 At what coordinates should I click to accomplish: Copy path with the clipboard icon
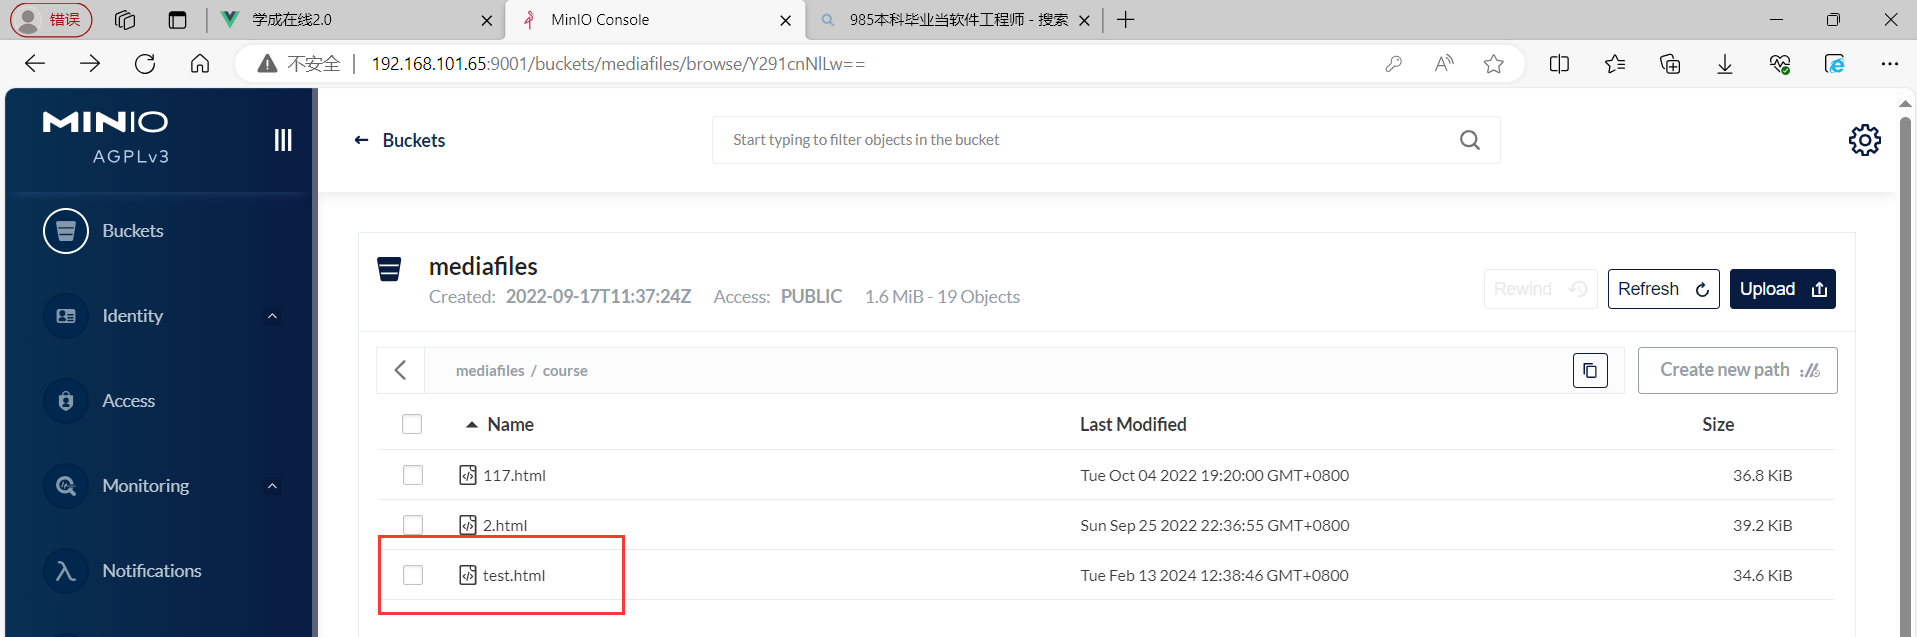[1590, 370]
